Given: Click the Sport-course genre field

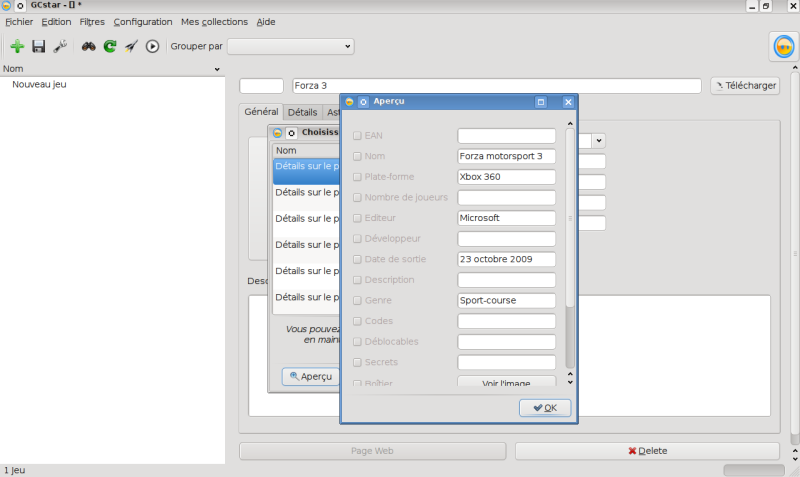Looking at the screenshot, I should point(506,300).
